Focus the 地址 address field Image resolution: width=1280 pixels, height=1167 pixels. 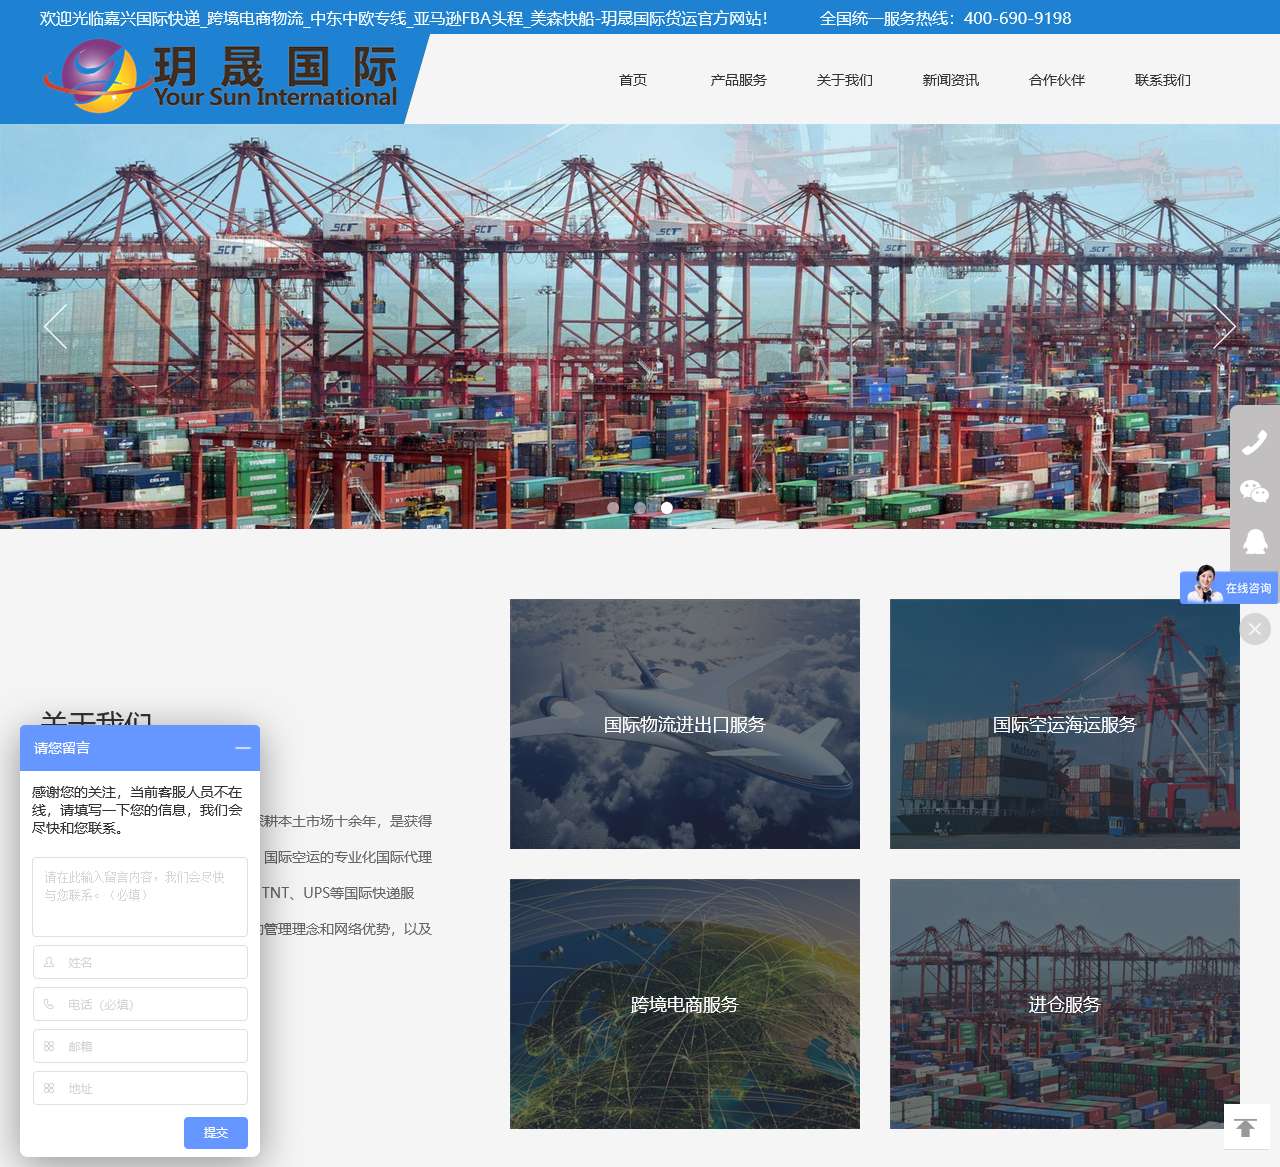point(140,1088)
